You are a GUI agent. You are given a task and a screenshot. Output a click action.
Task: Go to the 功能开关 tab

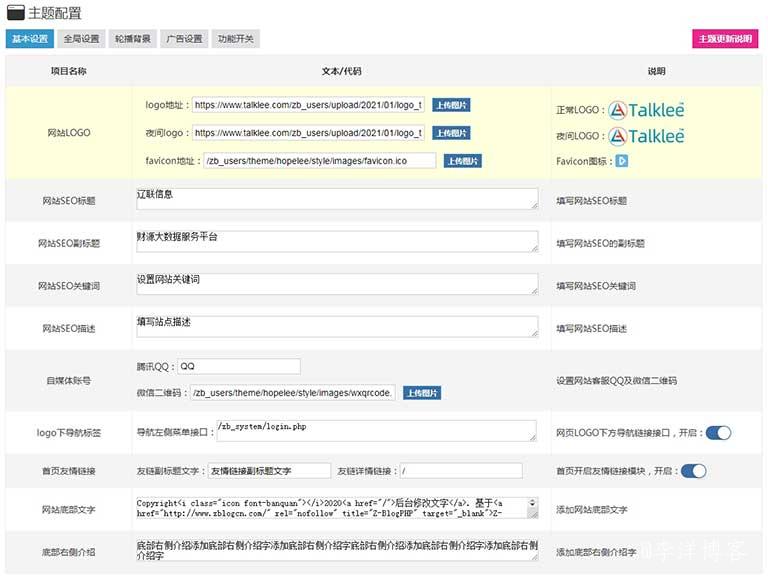tap(233, 40)
